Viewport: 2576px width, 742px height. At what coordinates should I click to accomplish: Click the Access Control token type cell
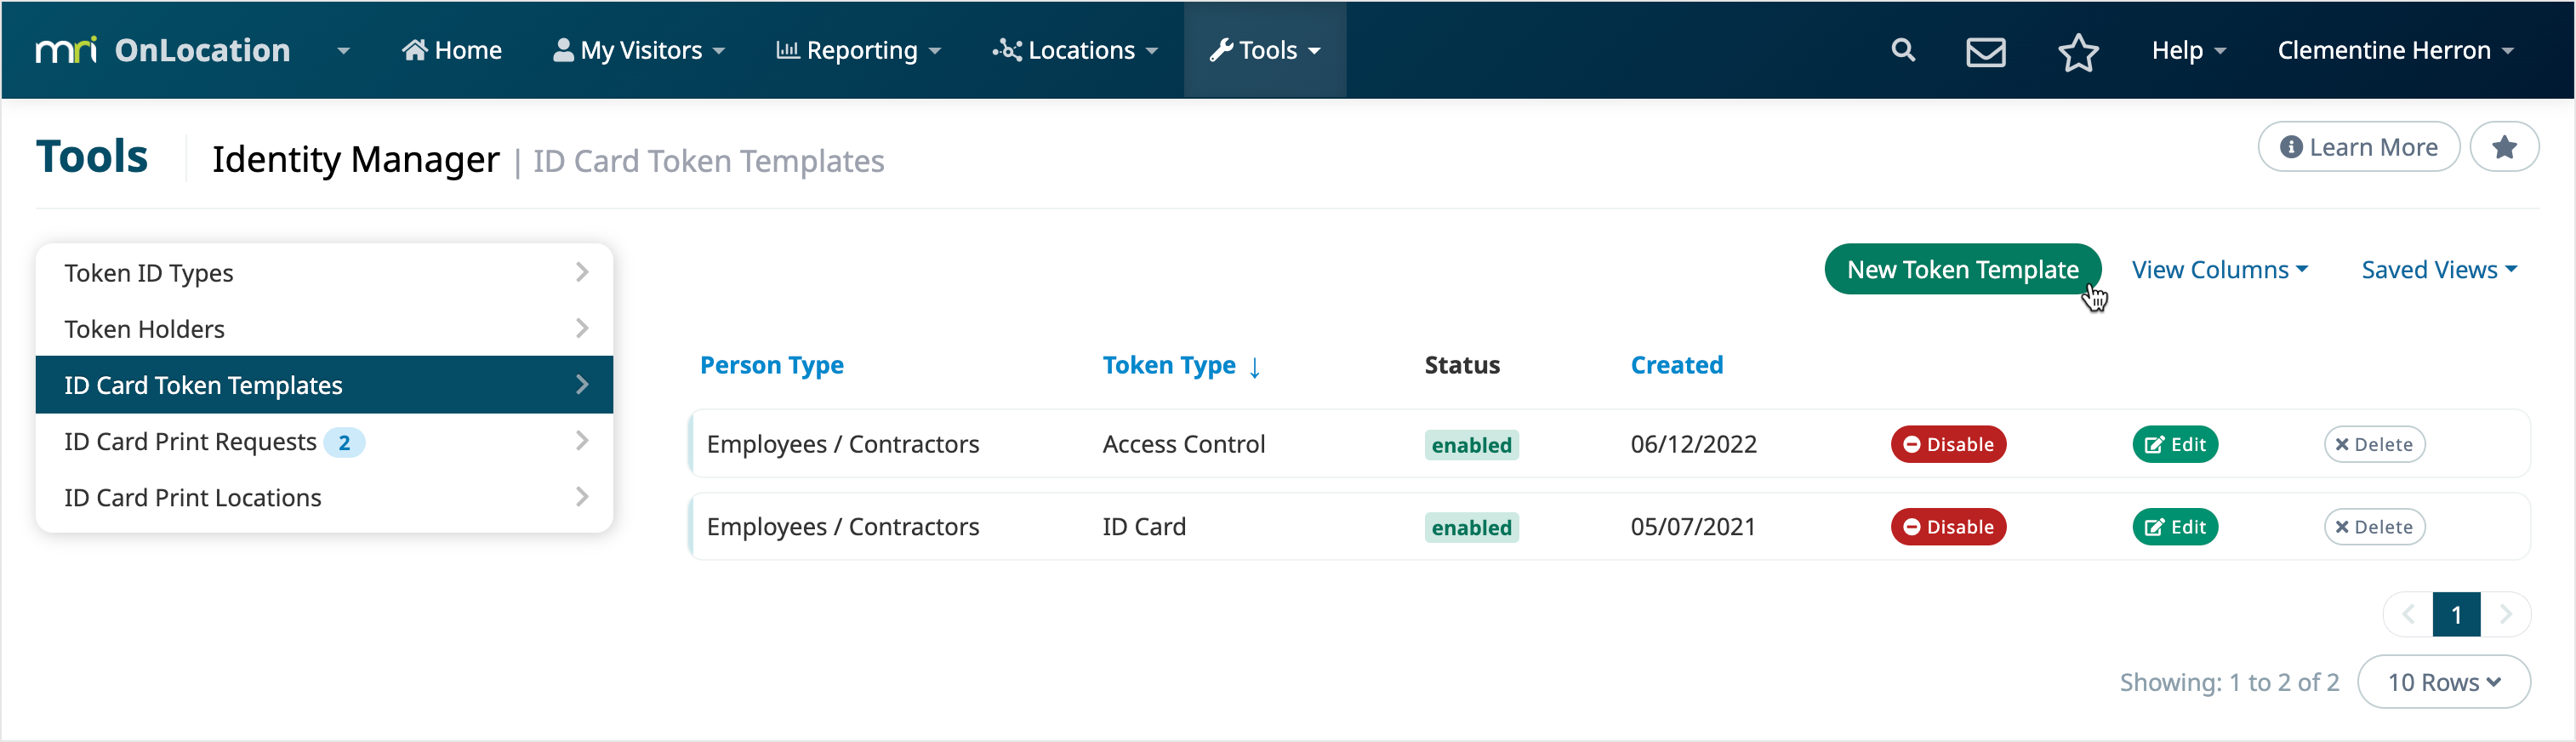[1184, 444]
